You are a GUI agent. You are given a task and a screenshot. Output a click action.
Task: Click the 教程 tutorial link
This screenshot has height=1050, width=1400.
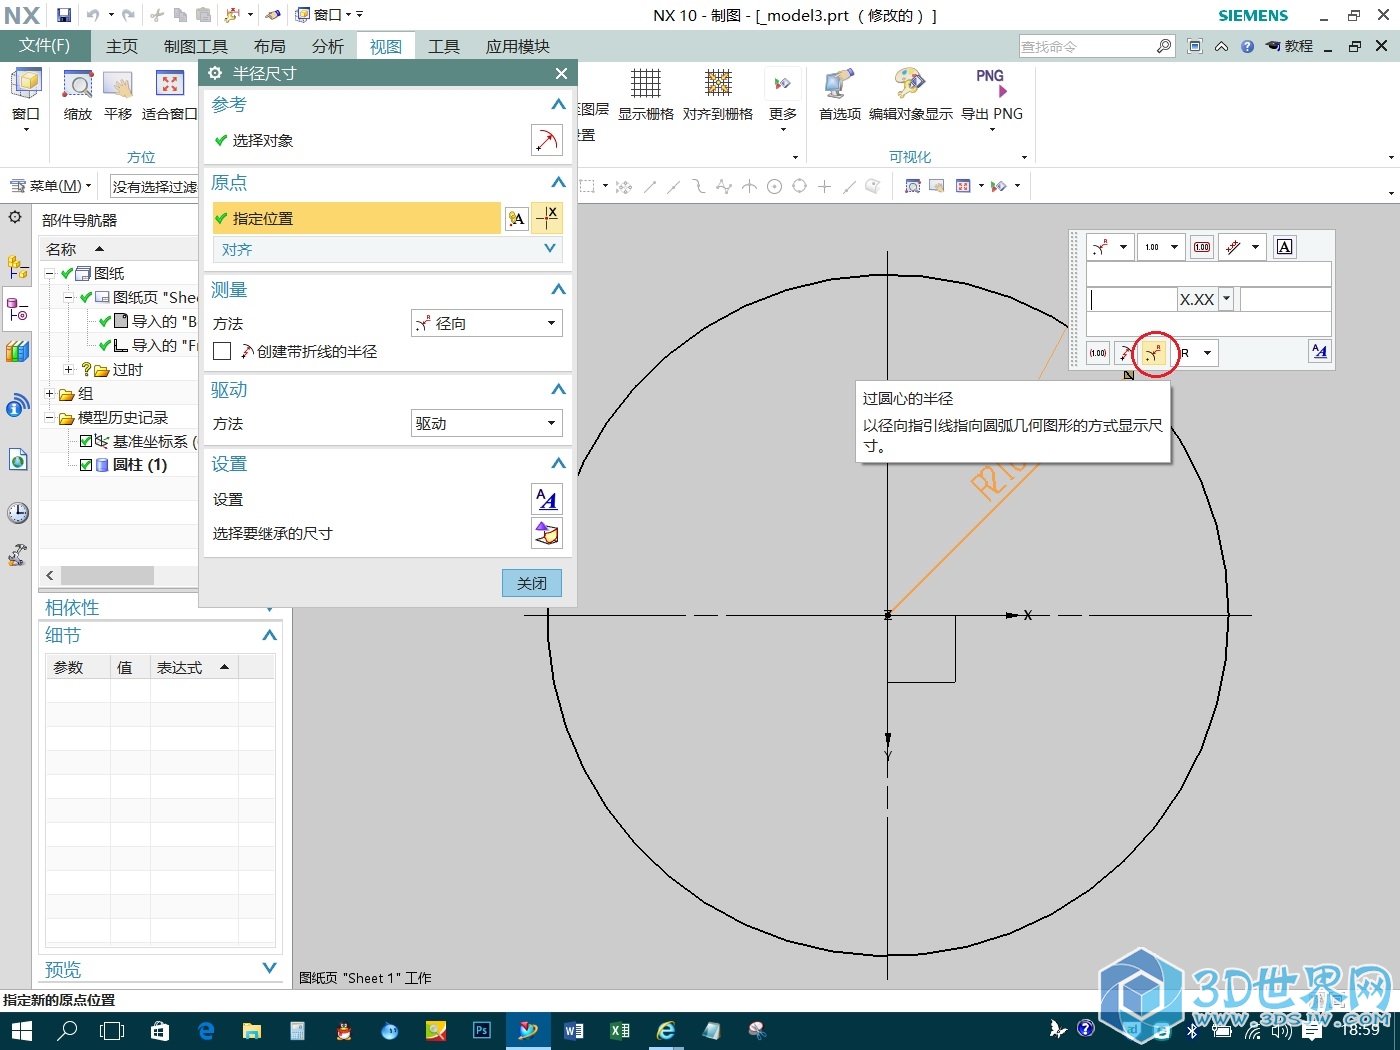1289,46
